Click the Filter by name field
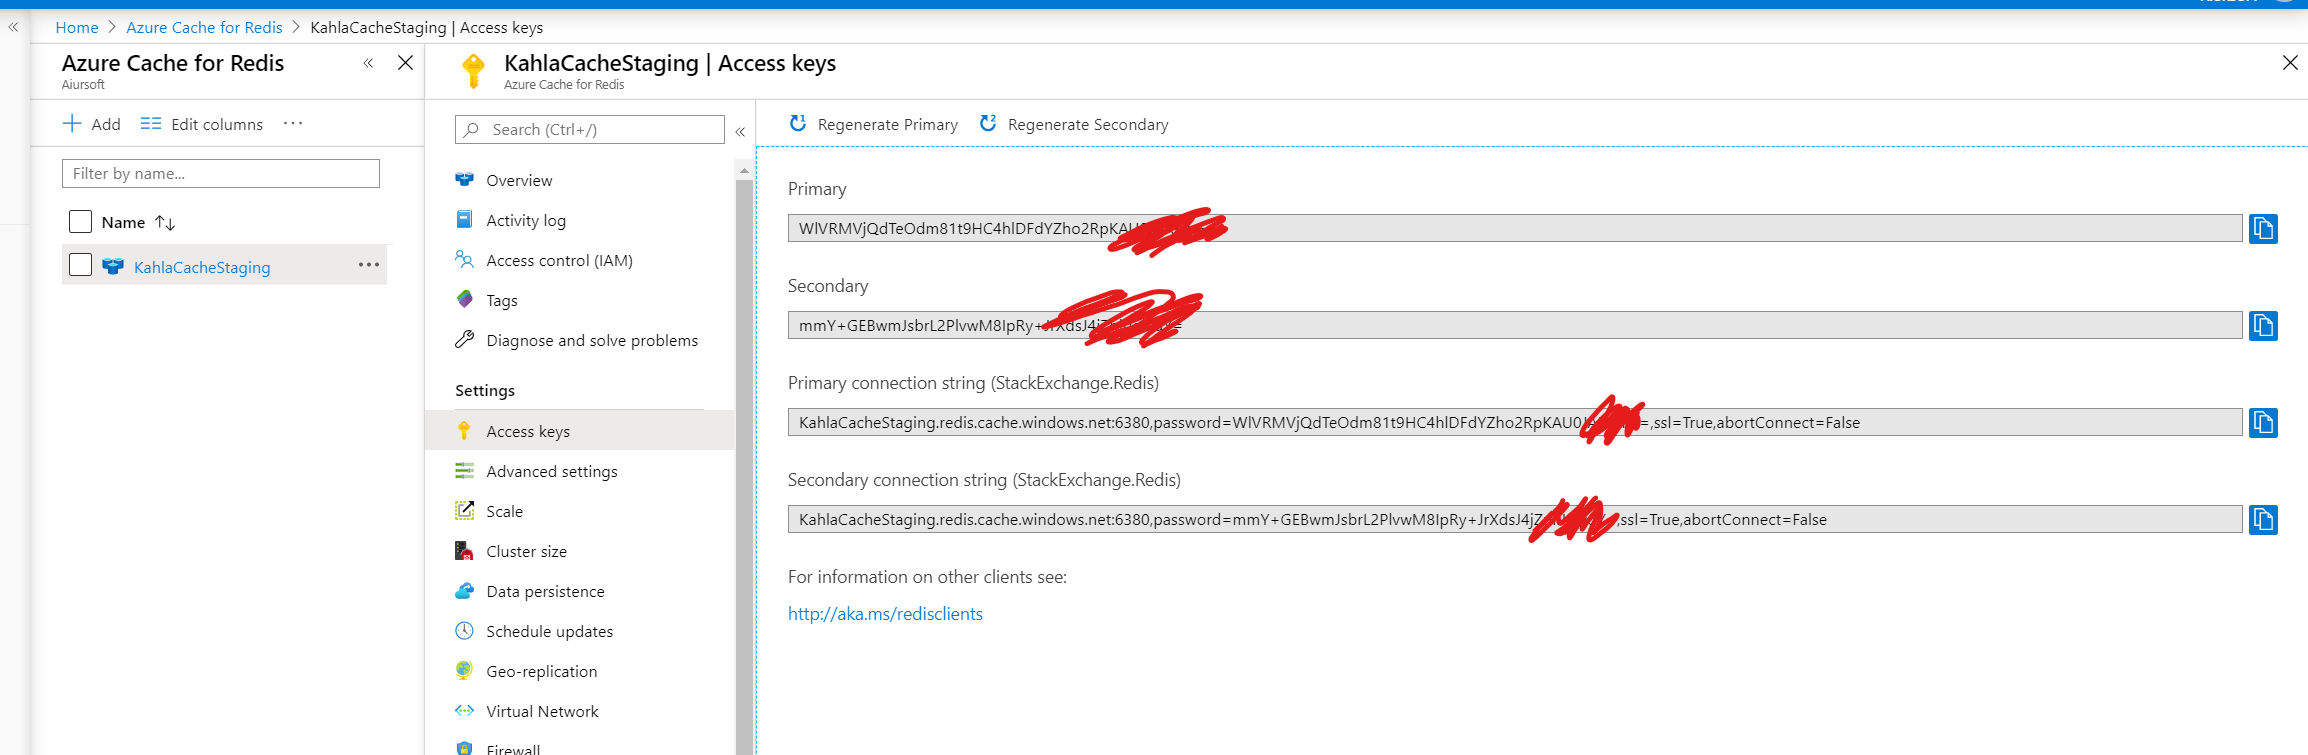Screen dimensions: 2308x755 point(221,173)
